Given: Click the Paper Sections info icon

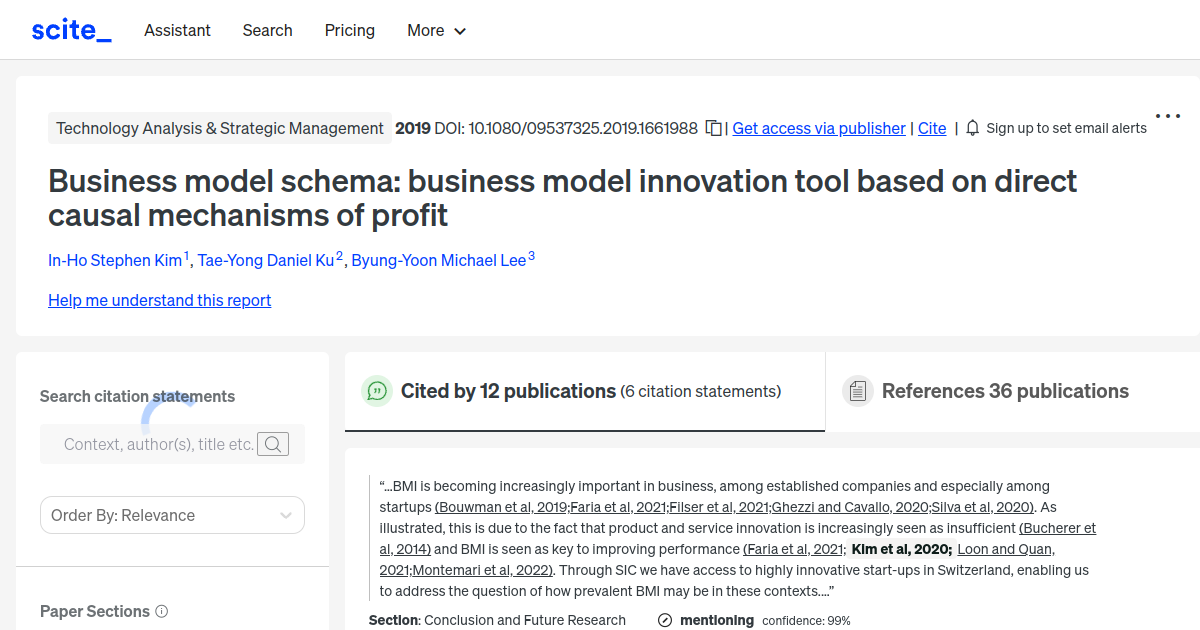Looking at the screenshot, I should click(162, 611).
